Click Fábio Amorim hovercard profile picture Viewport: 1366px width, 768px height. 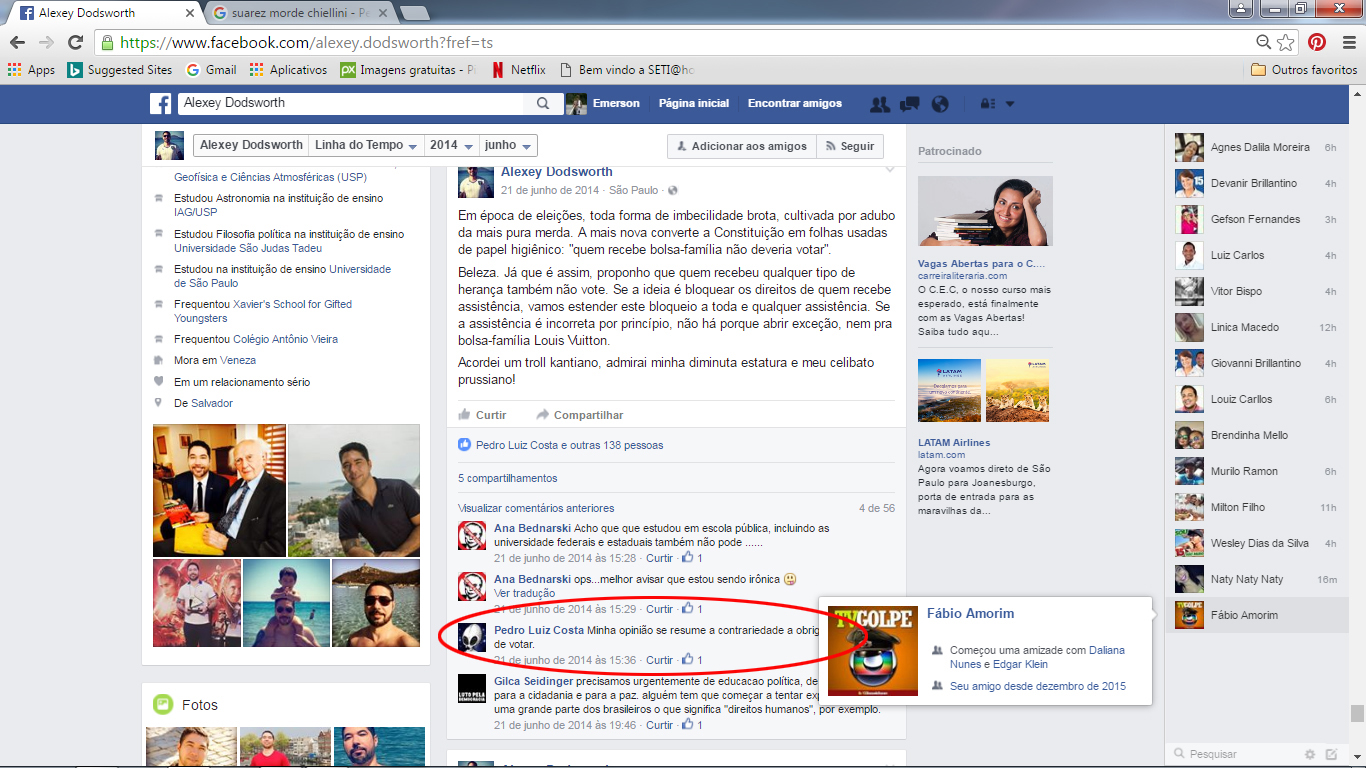[x=873, y=651]
